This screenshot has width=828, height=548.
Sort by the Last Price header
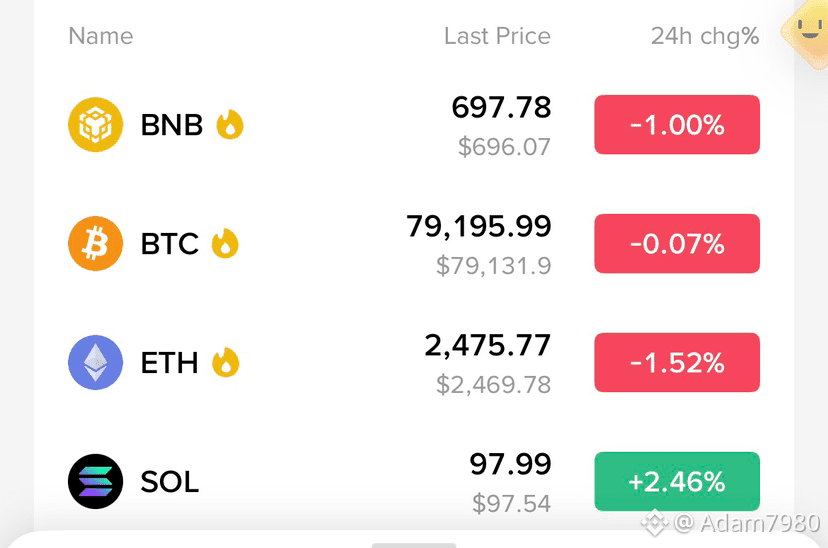pos(497,36)
